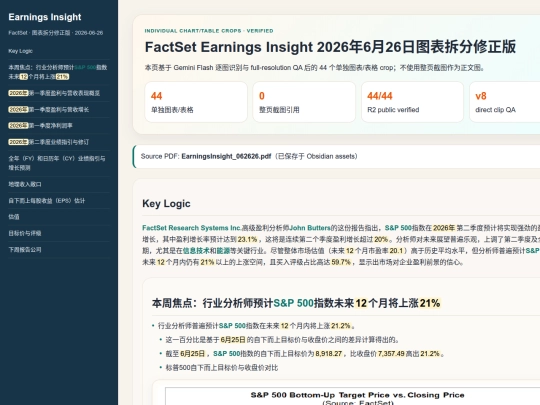The width and height of the screenshot is (540, 405).
Task: Select the 估值 sidebar item
Action: 14,217
